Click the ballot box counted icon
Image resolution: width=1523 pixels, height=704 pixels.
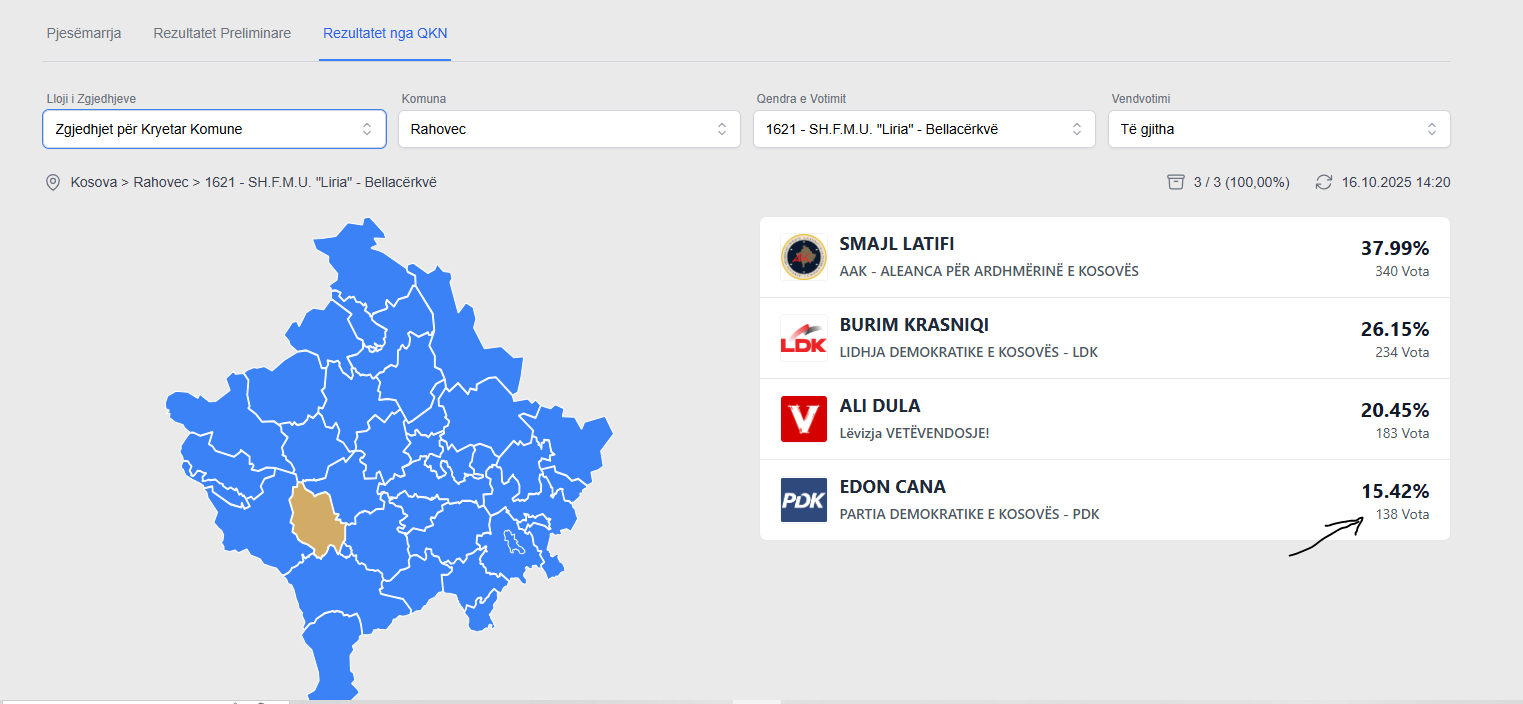pyautogui.click(x=1176, y=182)
